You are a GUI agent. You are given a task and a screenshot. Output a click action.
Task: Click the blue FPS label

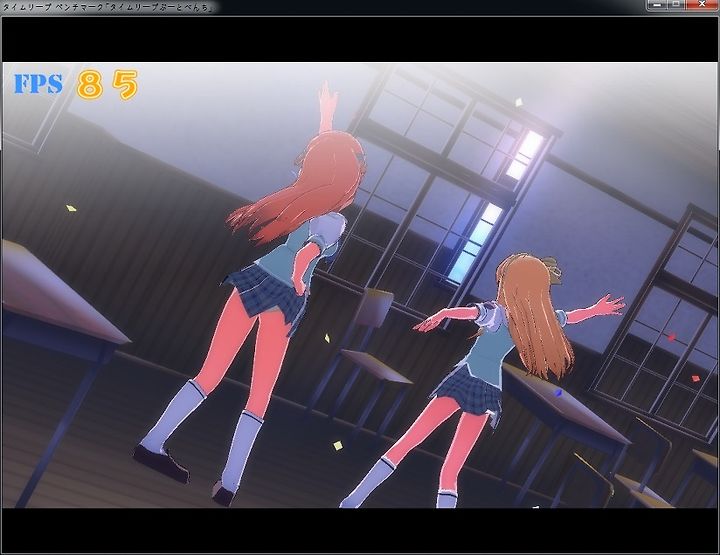(x=38, y=84)
